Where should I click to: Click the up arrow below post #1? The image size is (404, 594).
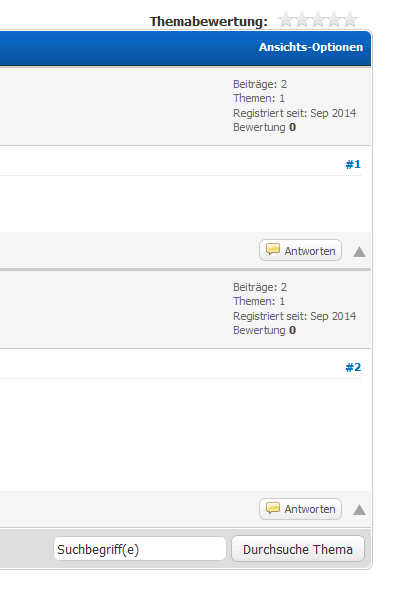(359, 252)
